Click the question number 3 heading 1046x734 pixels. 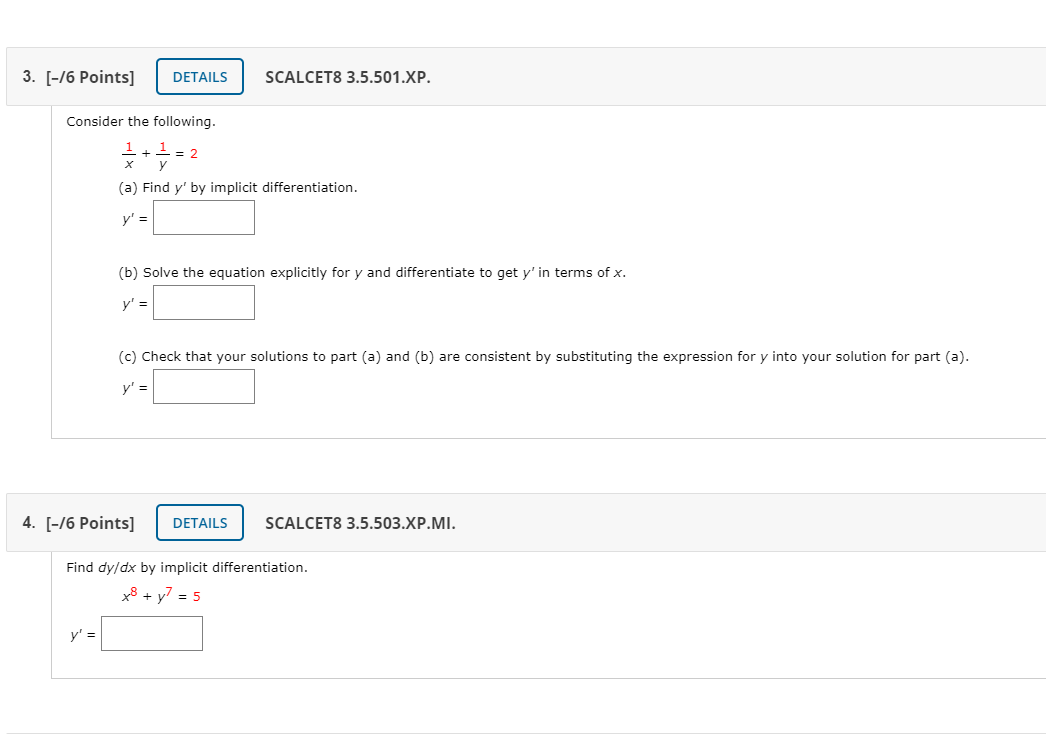pos(27,76)
